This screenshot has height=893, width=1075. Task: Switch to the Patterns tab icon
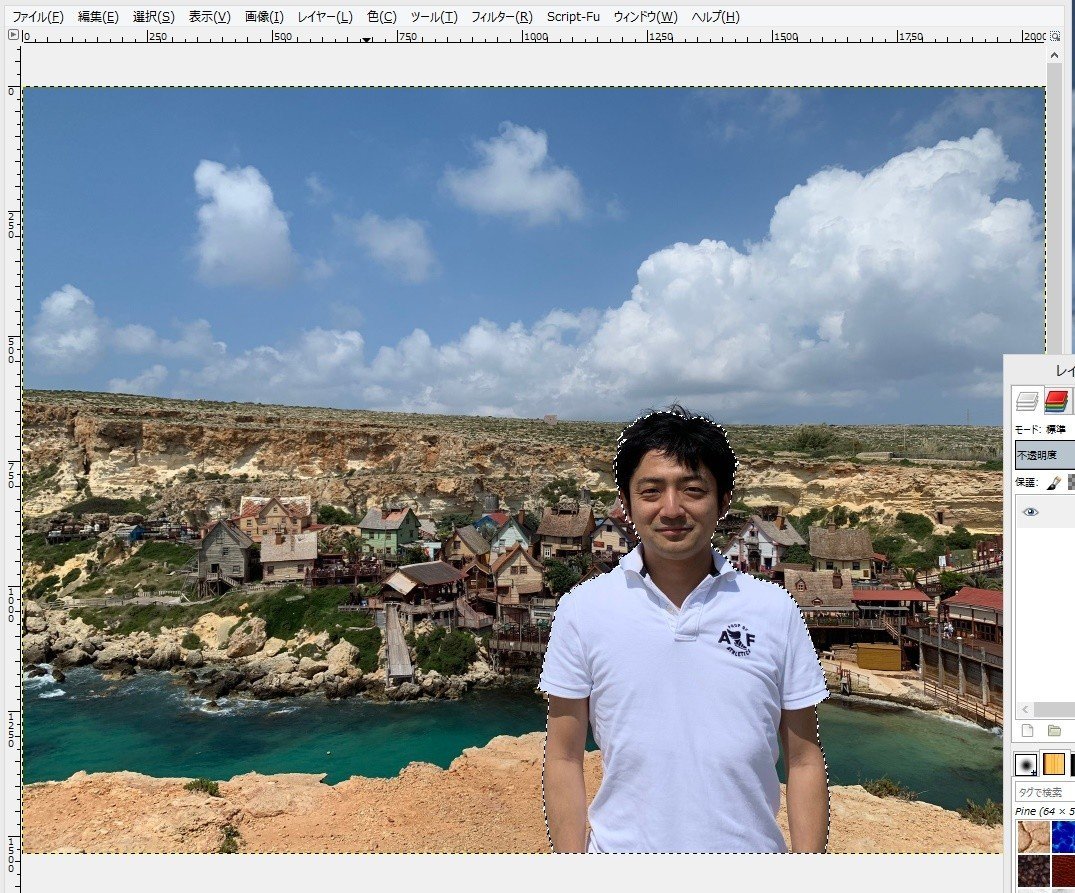click(x=1054, y=764)
